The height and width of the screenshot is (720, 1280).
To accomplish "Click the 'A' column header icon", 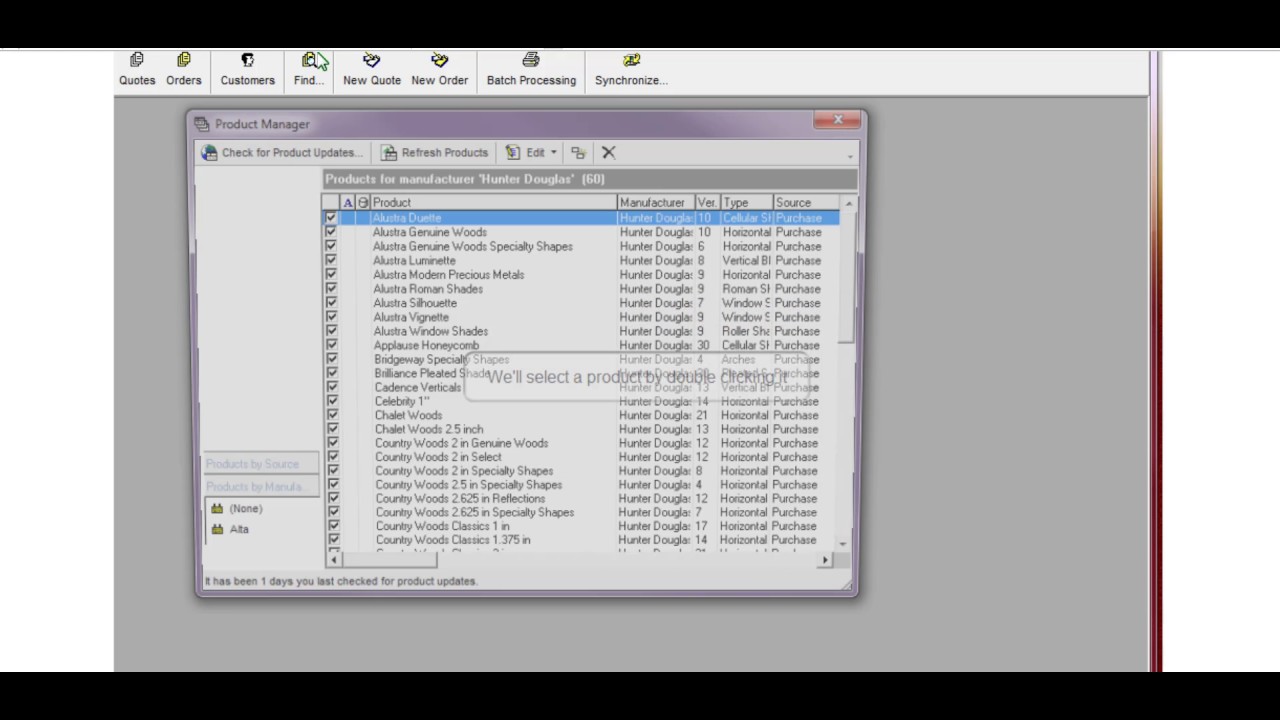I will tap(348, 203).
